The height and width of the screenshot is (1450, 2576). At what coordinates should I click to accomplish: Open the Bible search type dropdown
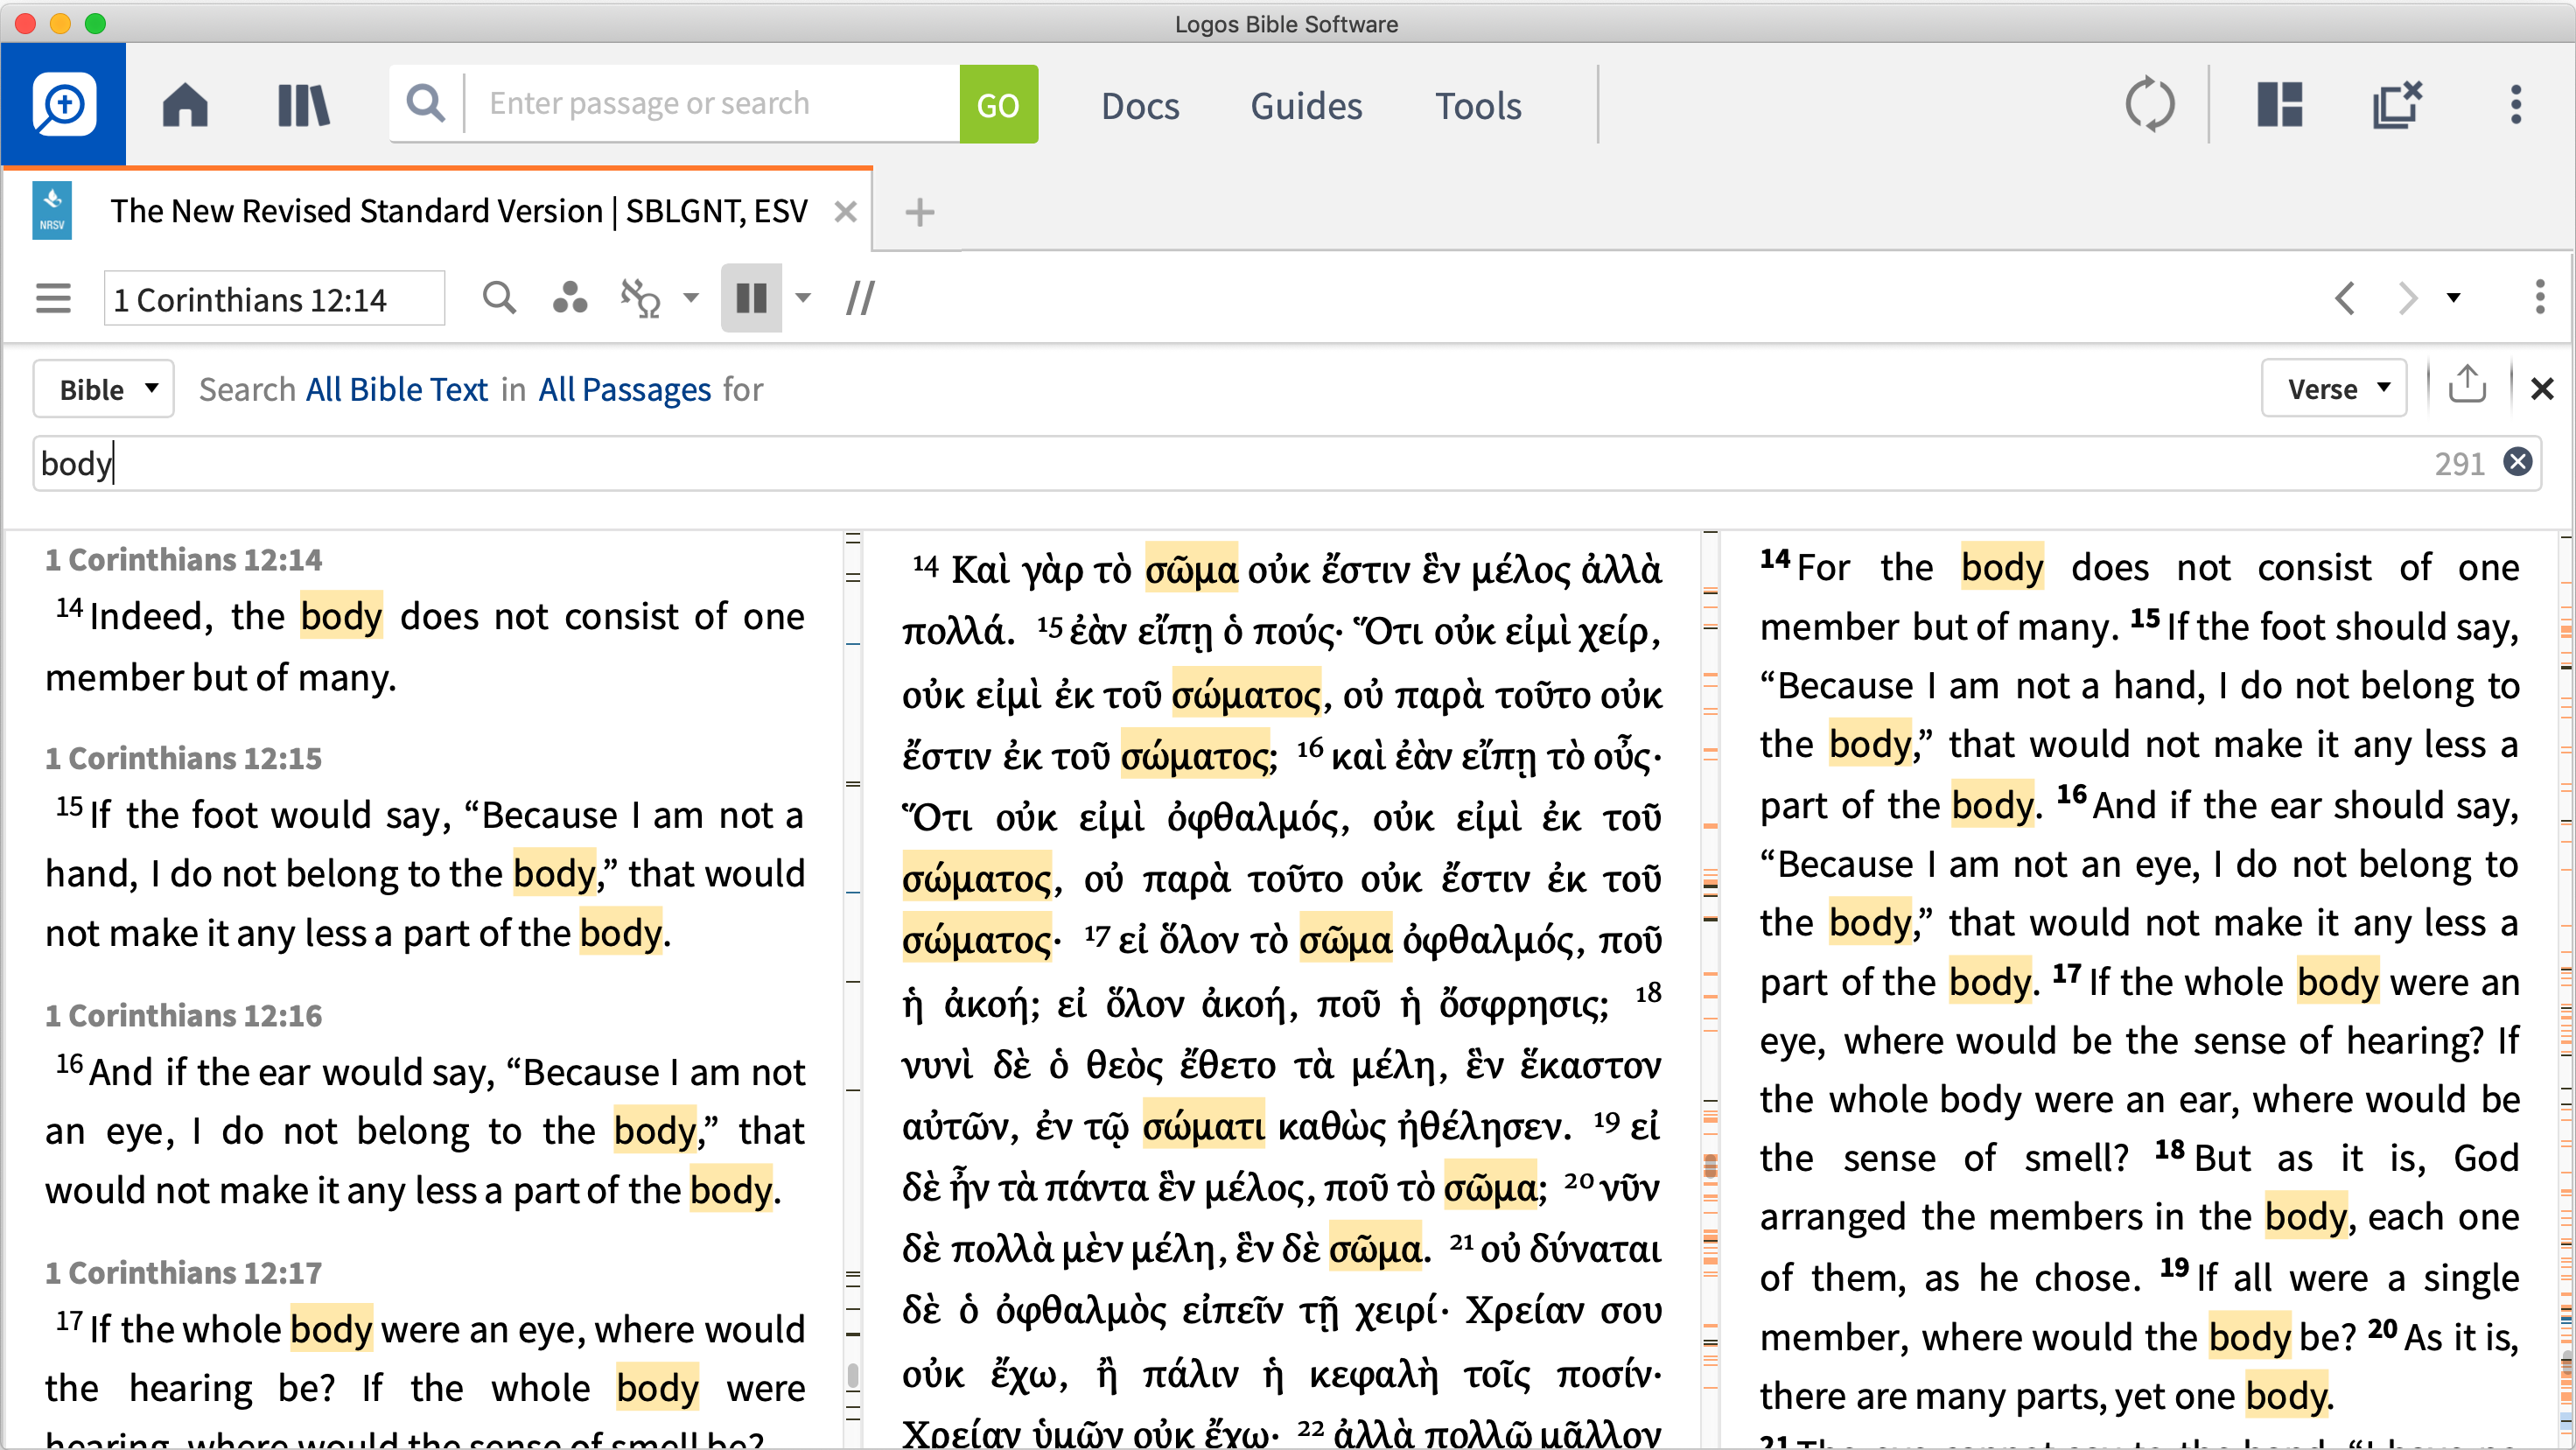104,389
